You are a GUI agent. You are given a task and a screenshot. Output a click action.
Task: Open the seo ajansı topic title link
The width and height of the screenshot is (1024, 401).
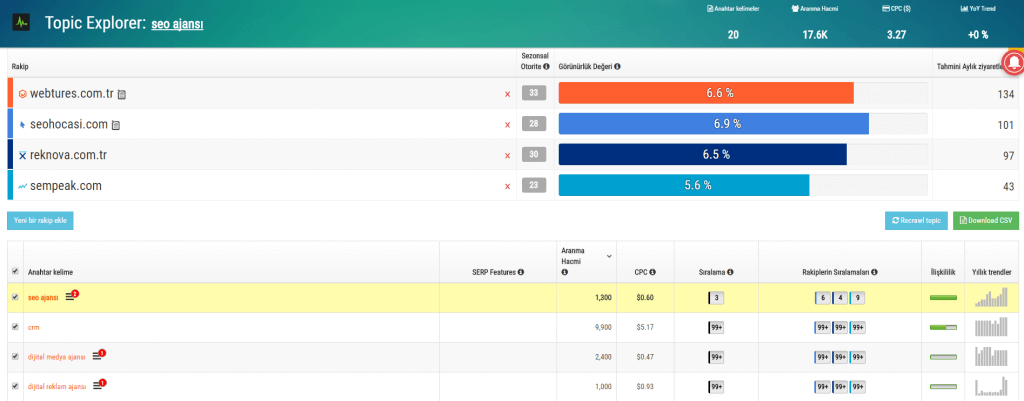(x=177, y=25)
